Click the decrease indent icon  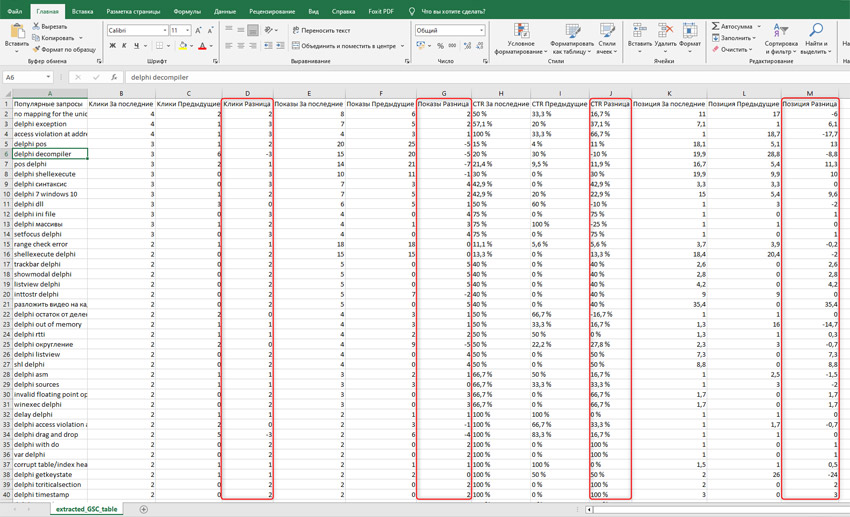point(268,46)
